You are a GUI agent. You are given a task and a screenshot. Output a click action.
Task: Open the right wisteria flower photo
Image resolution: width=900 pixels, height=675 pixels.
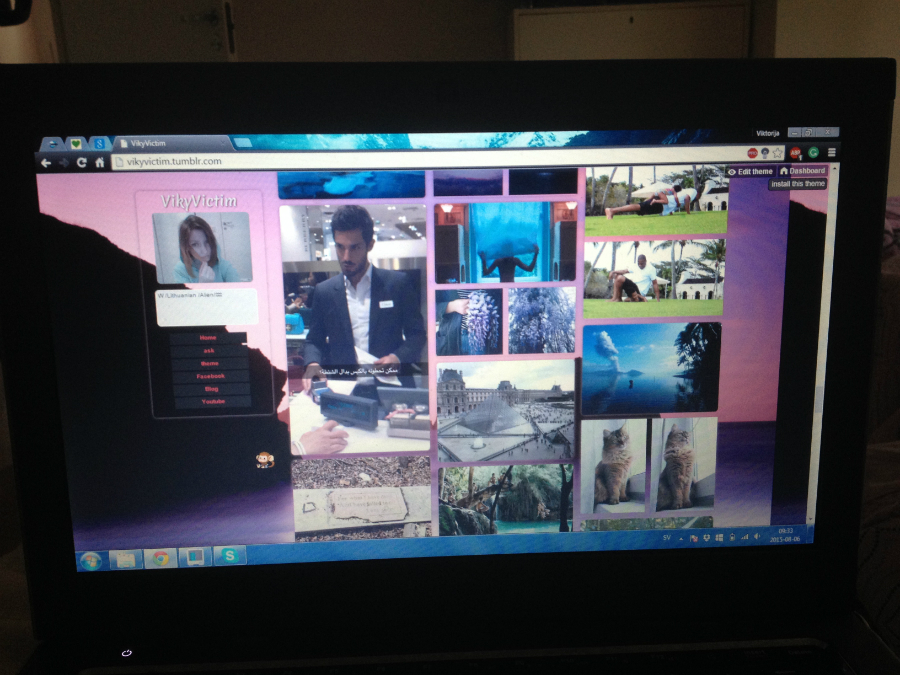541,320
